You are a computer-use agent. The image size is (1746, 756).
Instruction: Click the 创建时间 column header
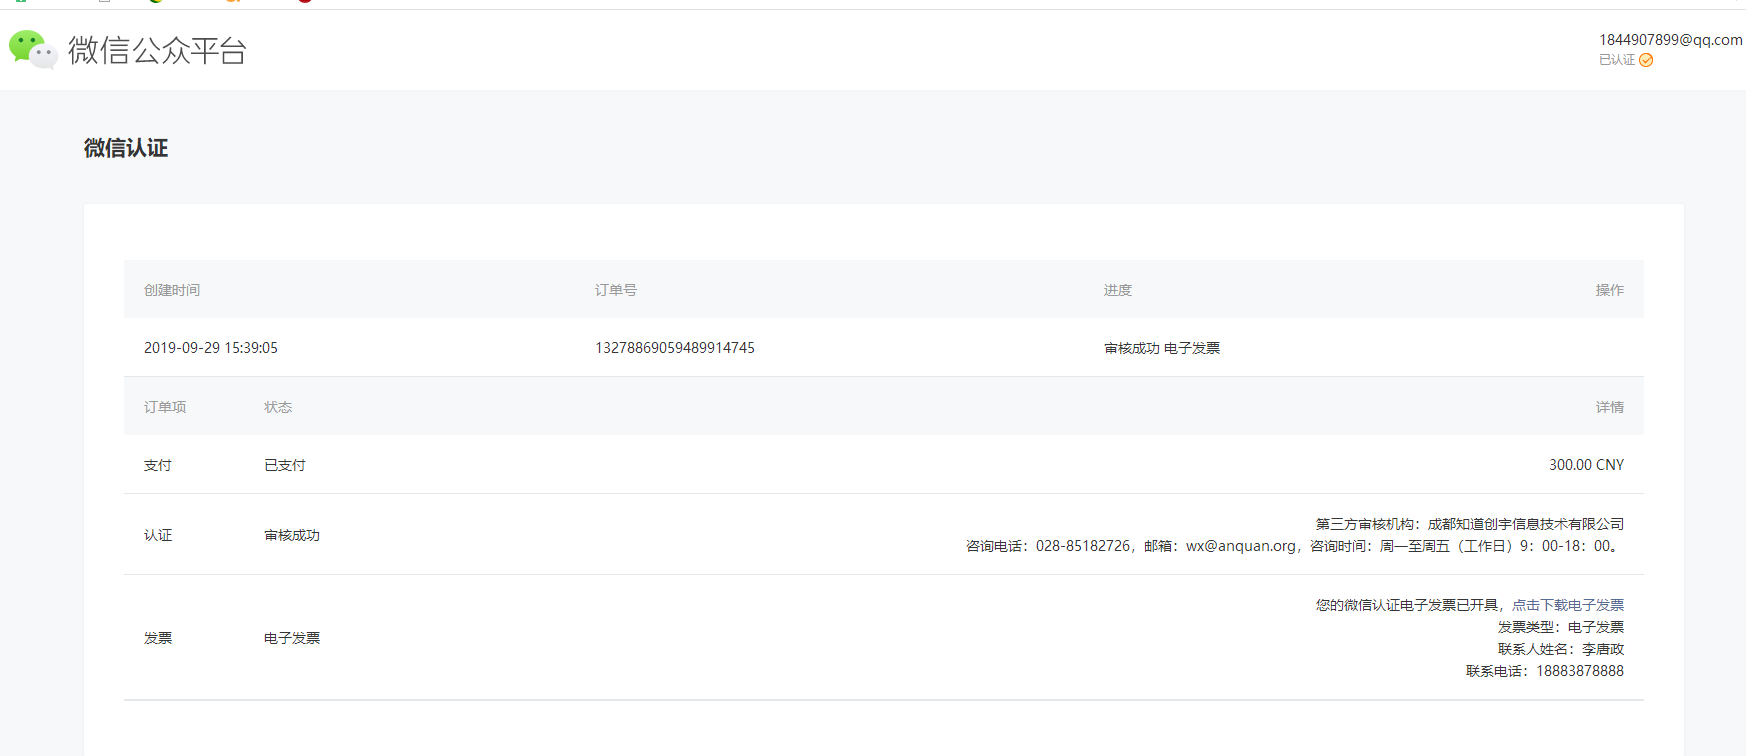point(172,290)
